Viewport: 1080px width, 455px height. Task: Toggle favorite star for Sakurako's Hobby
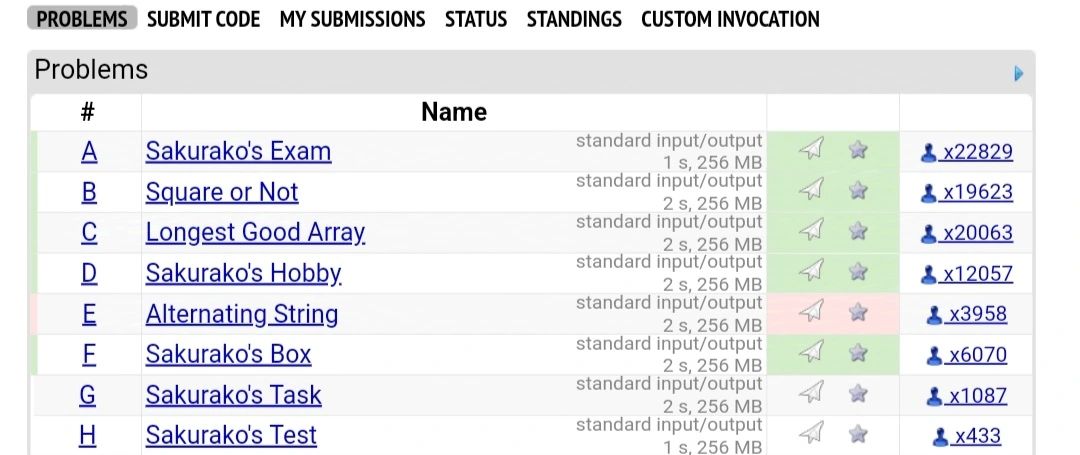(x=858, y=271)
